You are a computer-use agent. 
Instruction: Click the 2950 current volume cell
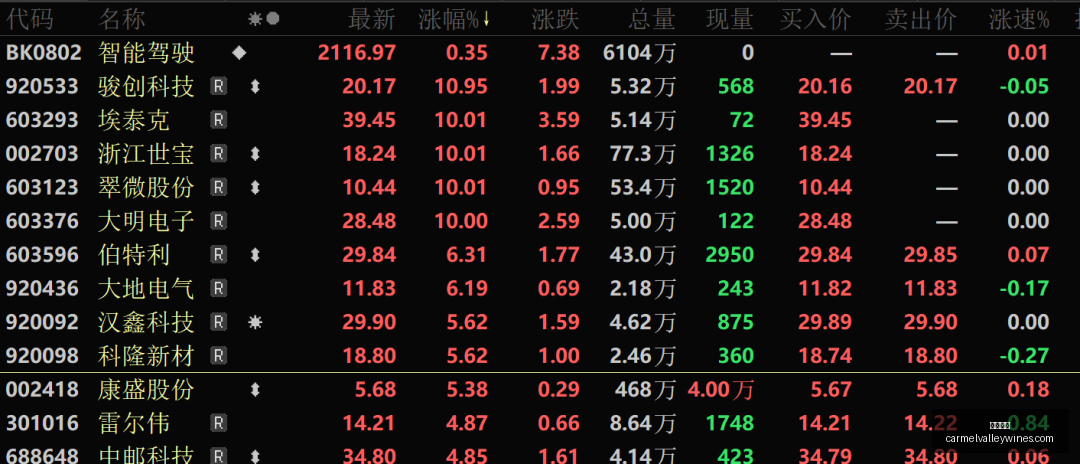(x=730, y=255)
